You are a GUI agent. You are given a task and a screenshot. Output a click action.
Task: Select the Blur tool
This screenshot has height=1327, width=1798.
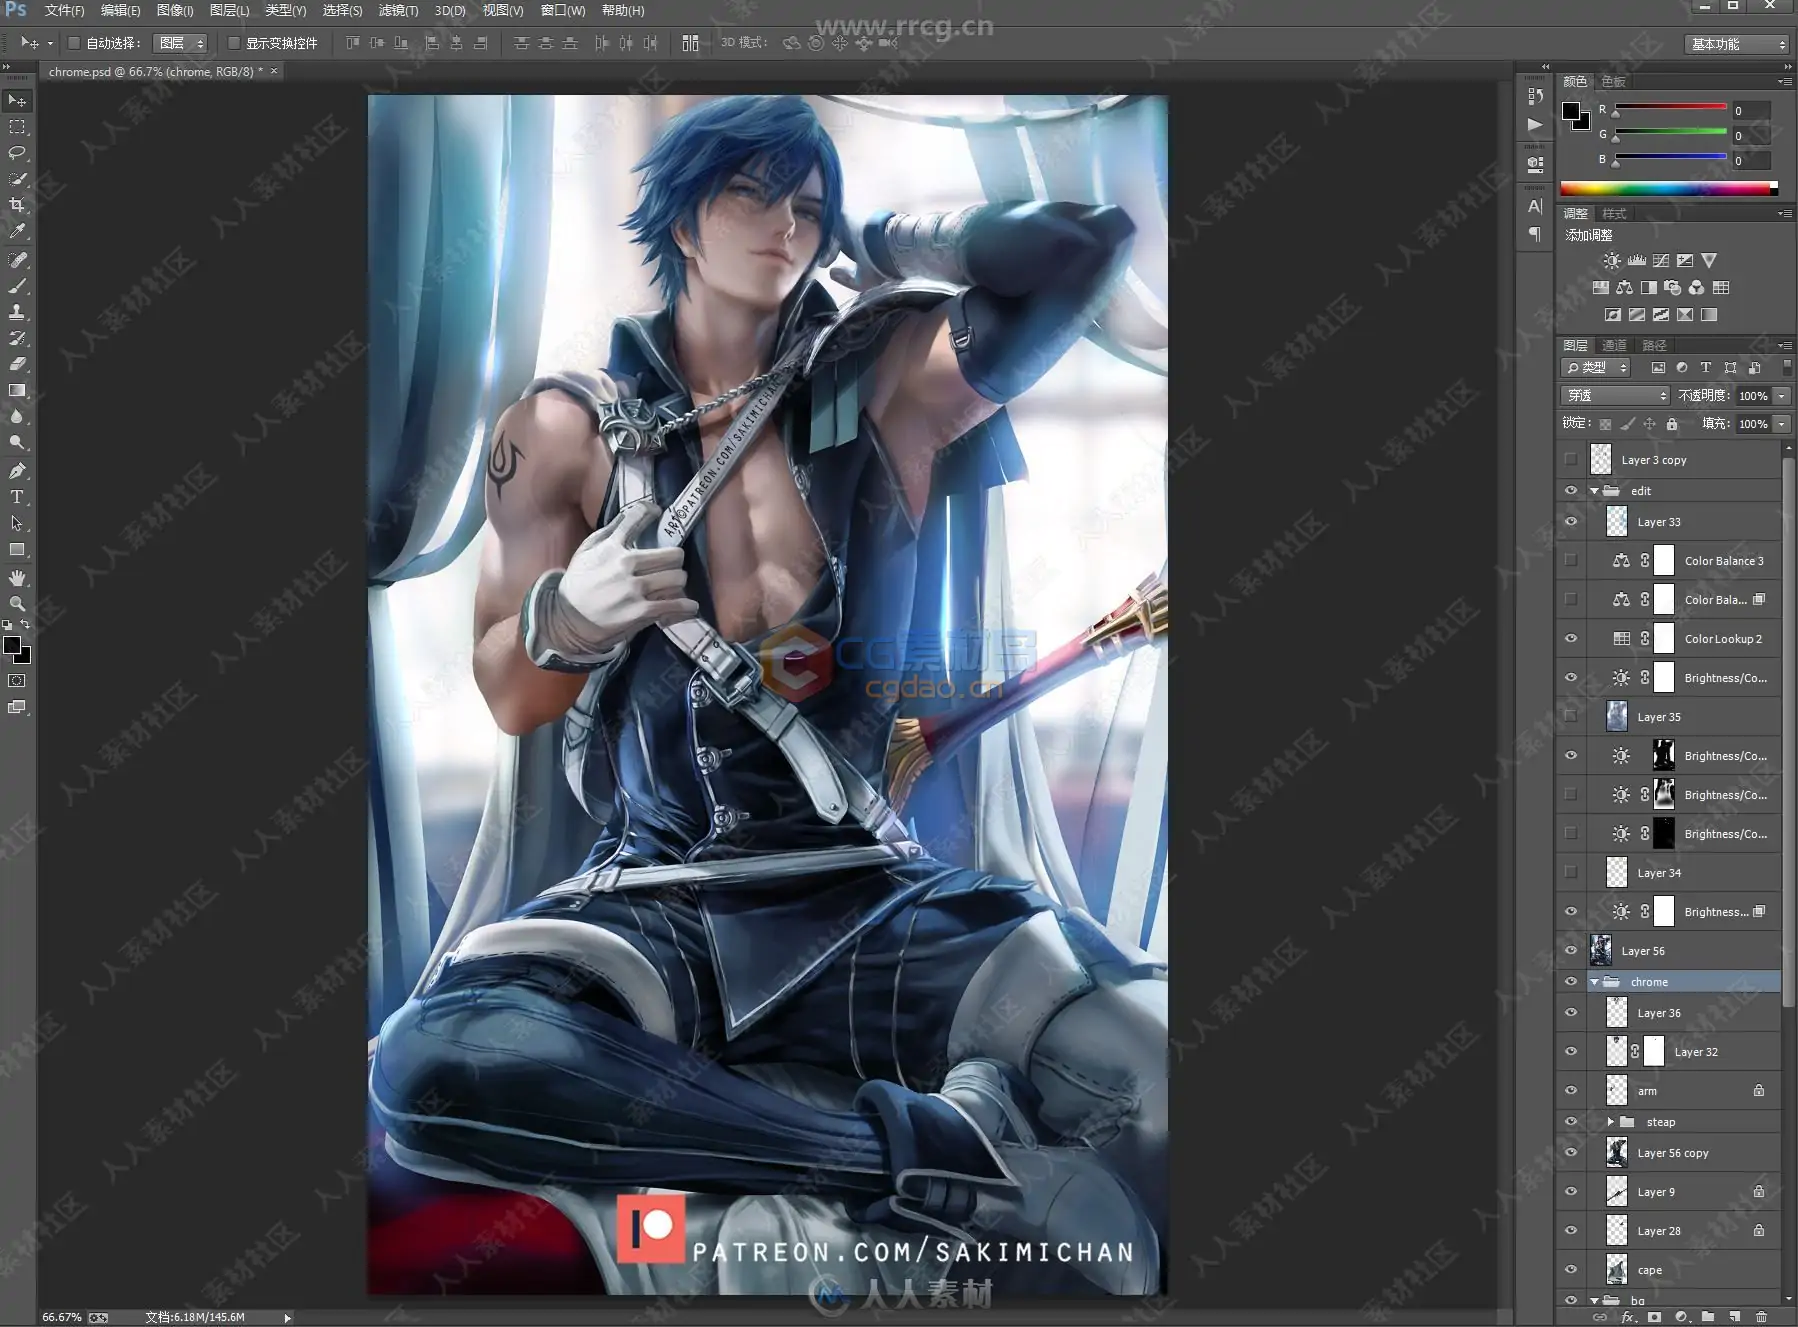click(x=17, y=416)
